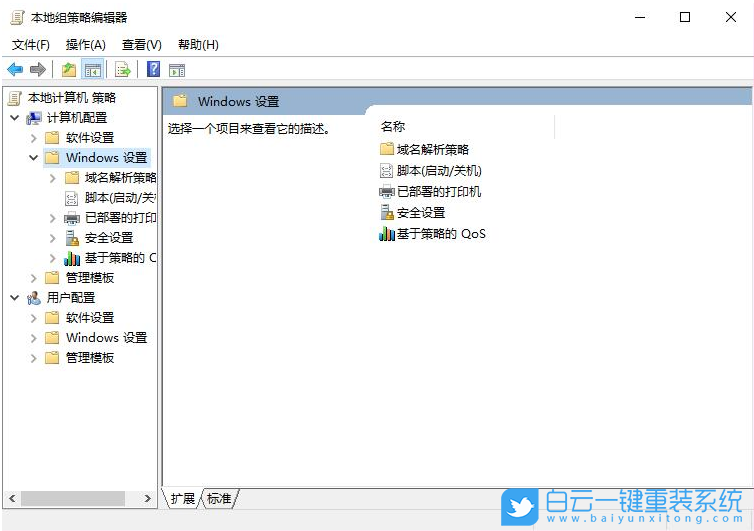This screenshot has height=531, width=754.
Task: Click left arrow of tree horizontal scrollbar
Action: point(13,499)
